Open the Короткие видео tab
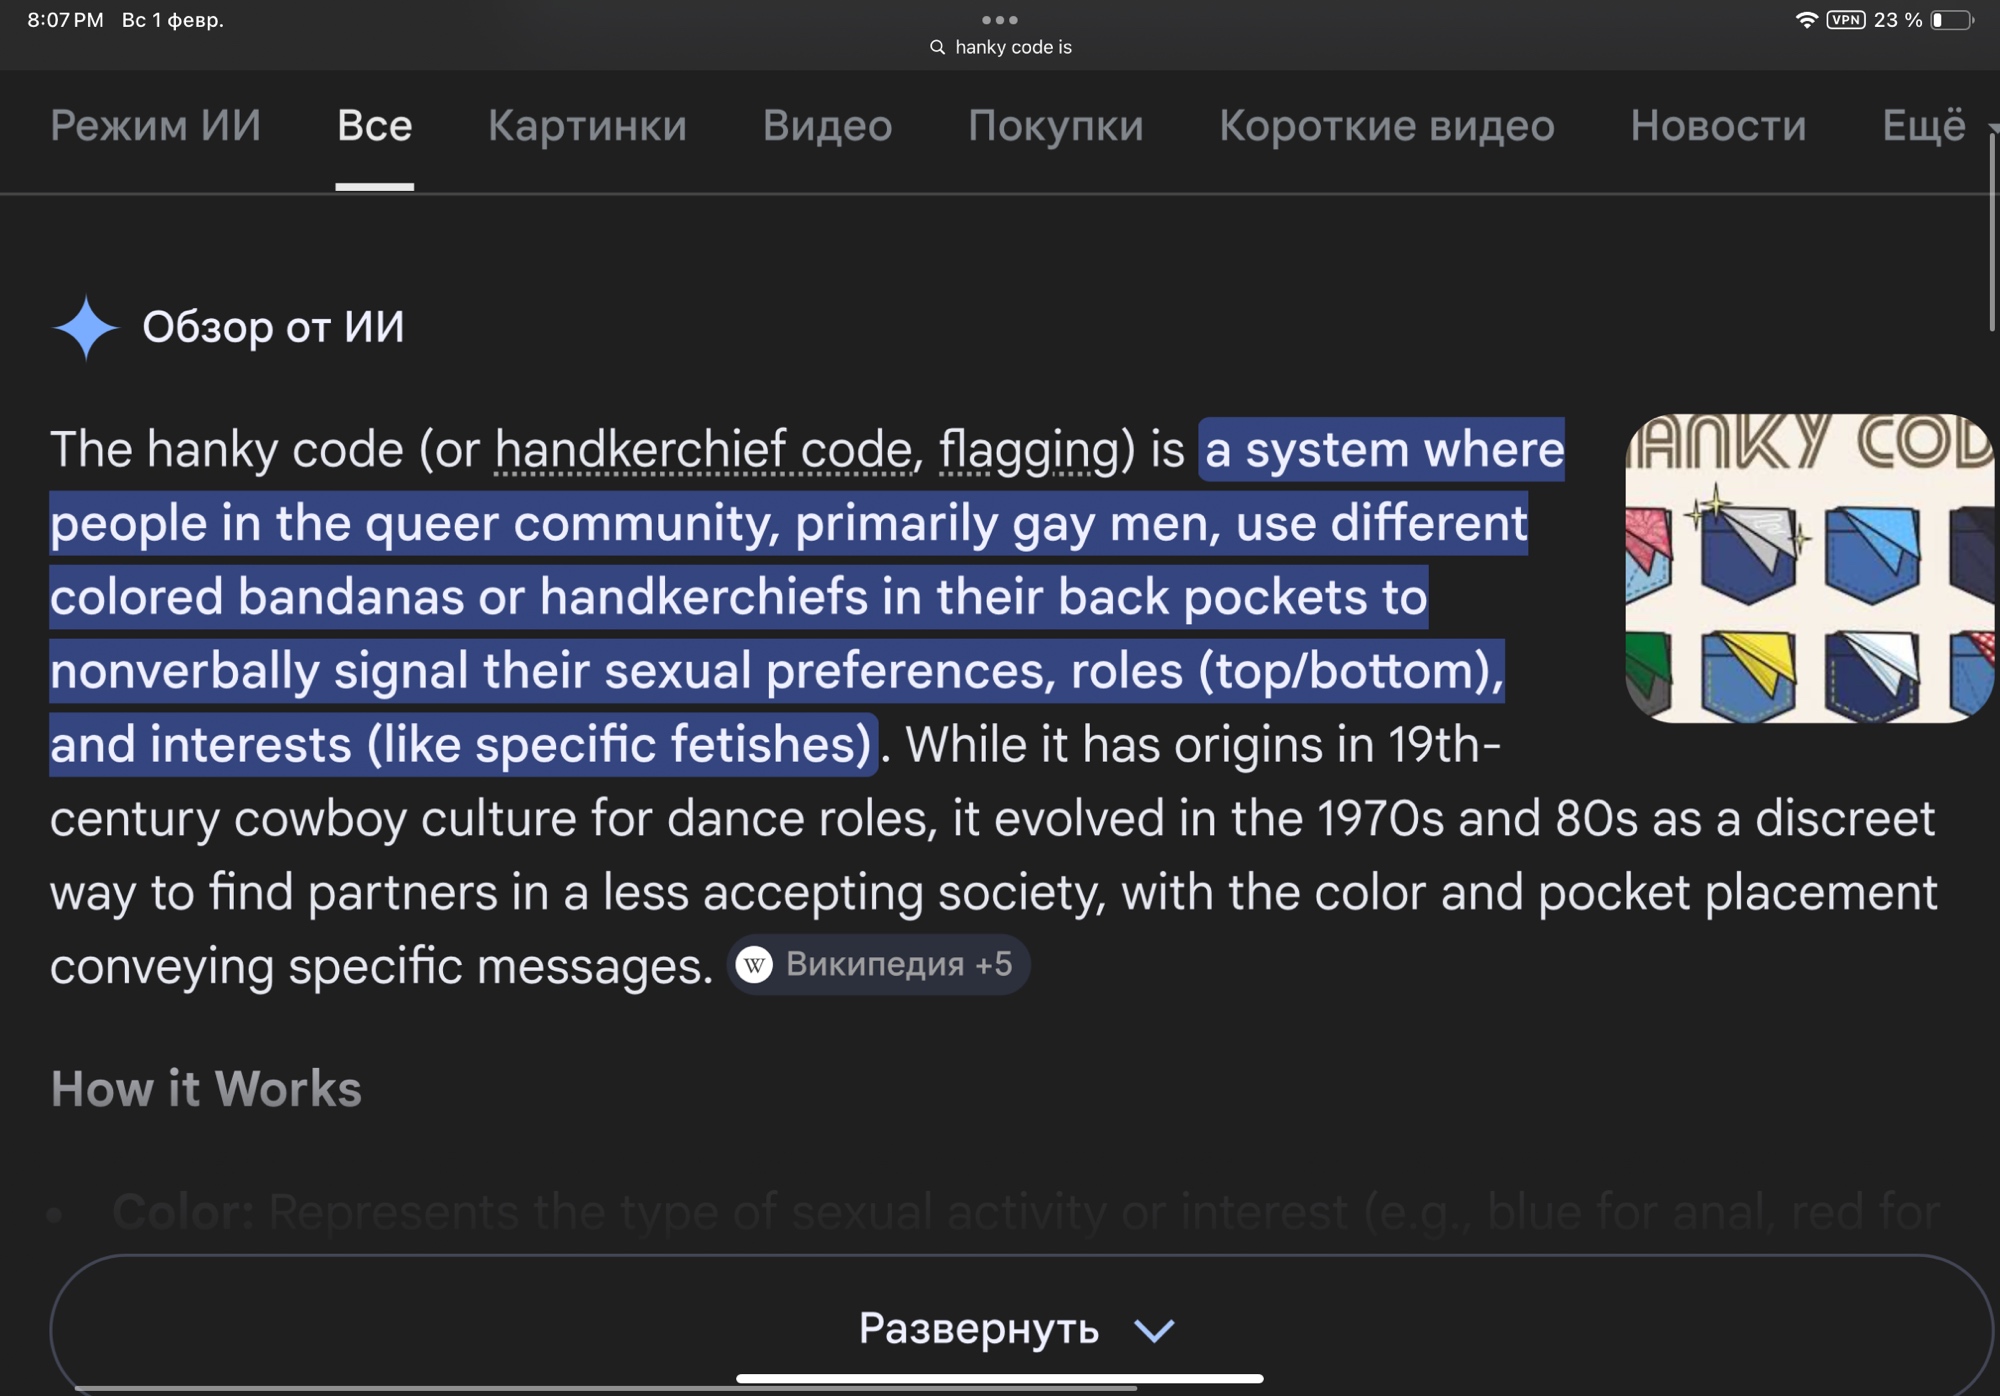The width and height of the screenshot is (2000, 1396). [x=1386, y=126]
